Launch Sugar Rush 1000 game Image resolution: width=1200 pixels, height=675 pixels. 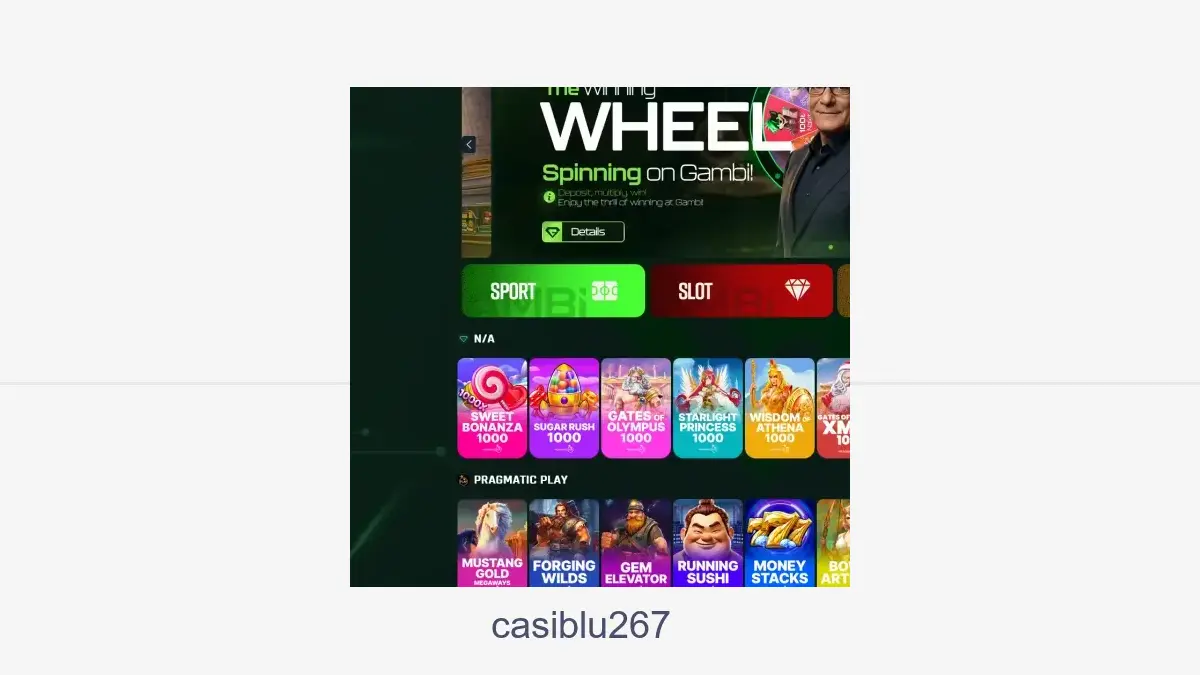pos(564,408)
